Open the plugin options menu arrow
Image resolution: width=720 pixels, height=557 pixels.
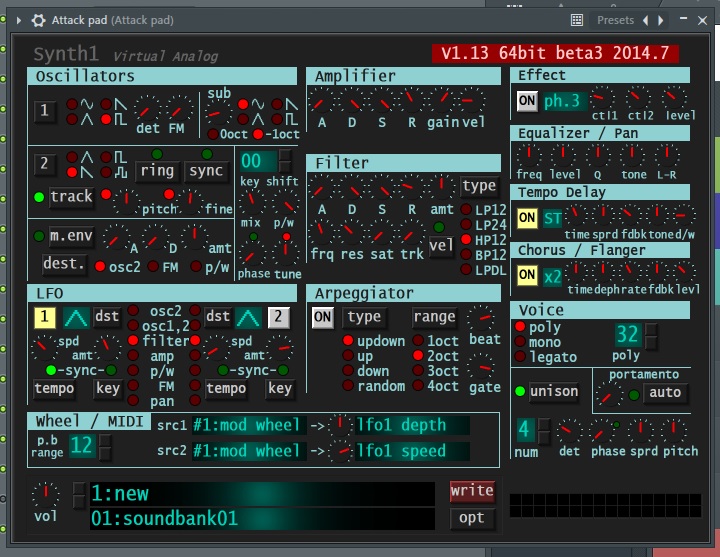point(19,20)
